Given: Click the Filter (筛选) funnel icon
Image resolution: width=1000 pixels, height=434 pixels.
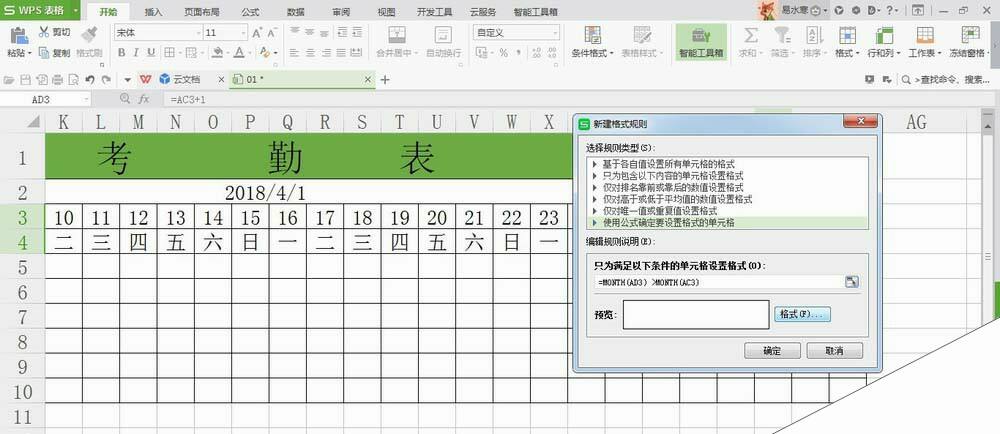Looking at the screenshot, I should click(782, 34).
